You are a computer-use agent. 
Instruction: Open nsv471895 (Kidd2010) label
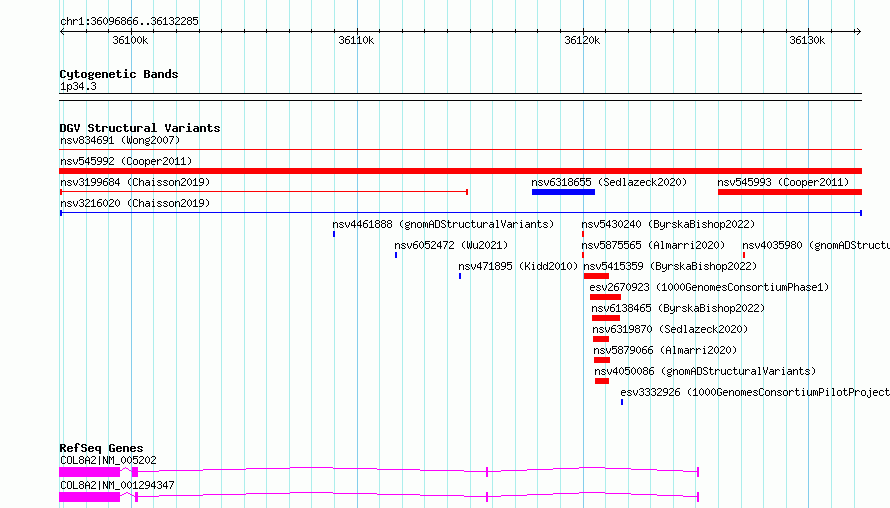[x=518, y=266]
